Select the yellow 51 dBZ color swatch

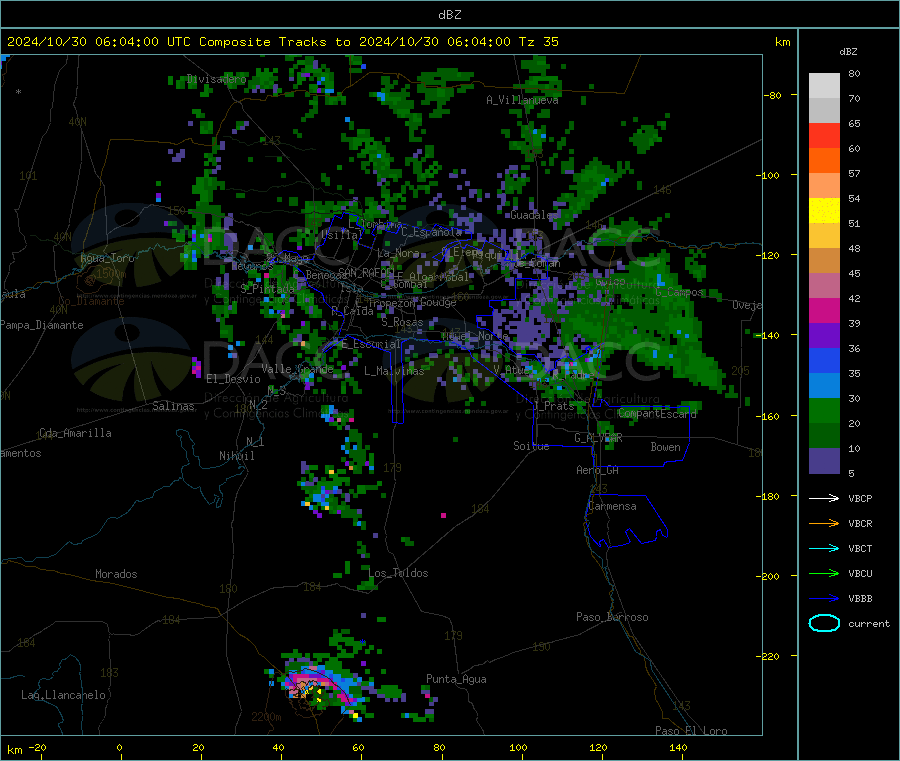pyautogui.click(x=824, y=211)
